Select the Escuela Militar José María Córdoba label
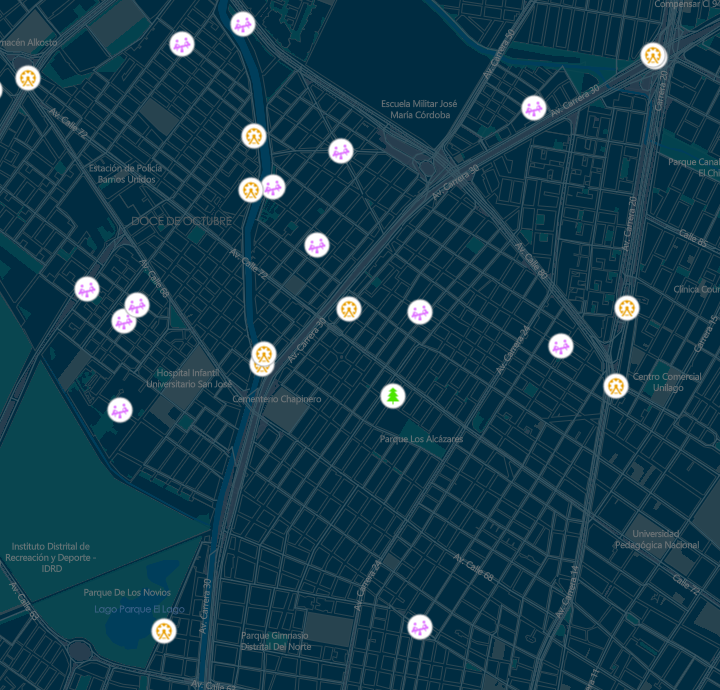The image size is (720, 690). coord(419,109)
